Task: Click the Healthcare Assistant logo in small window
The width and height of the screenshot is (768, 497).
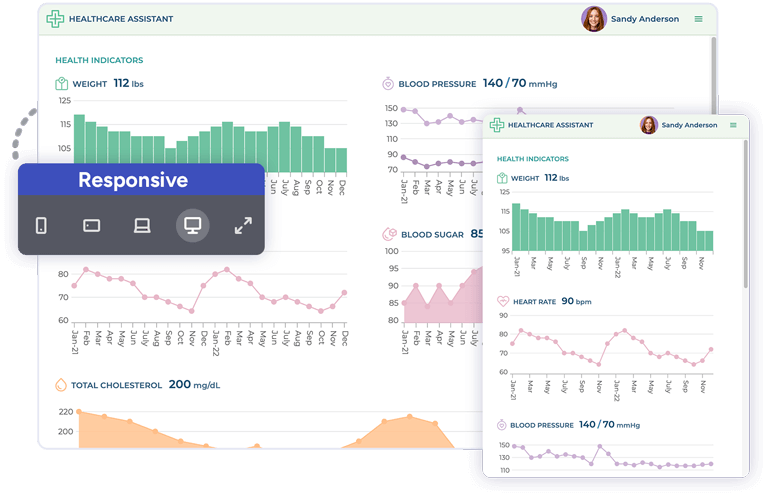Action: [x=496, y=125]
